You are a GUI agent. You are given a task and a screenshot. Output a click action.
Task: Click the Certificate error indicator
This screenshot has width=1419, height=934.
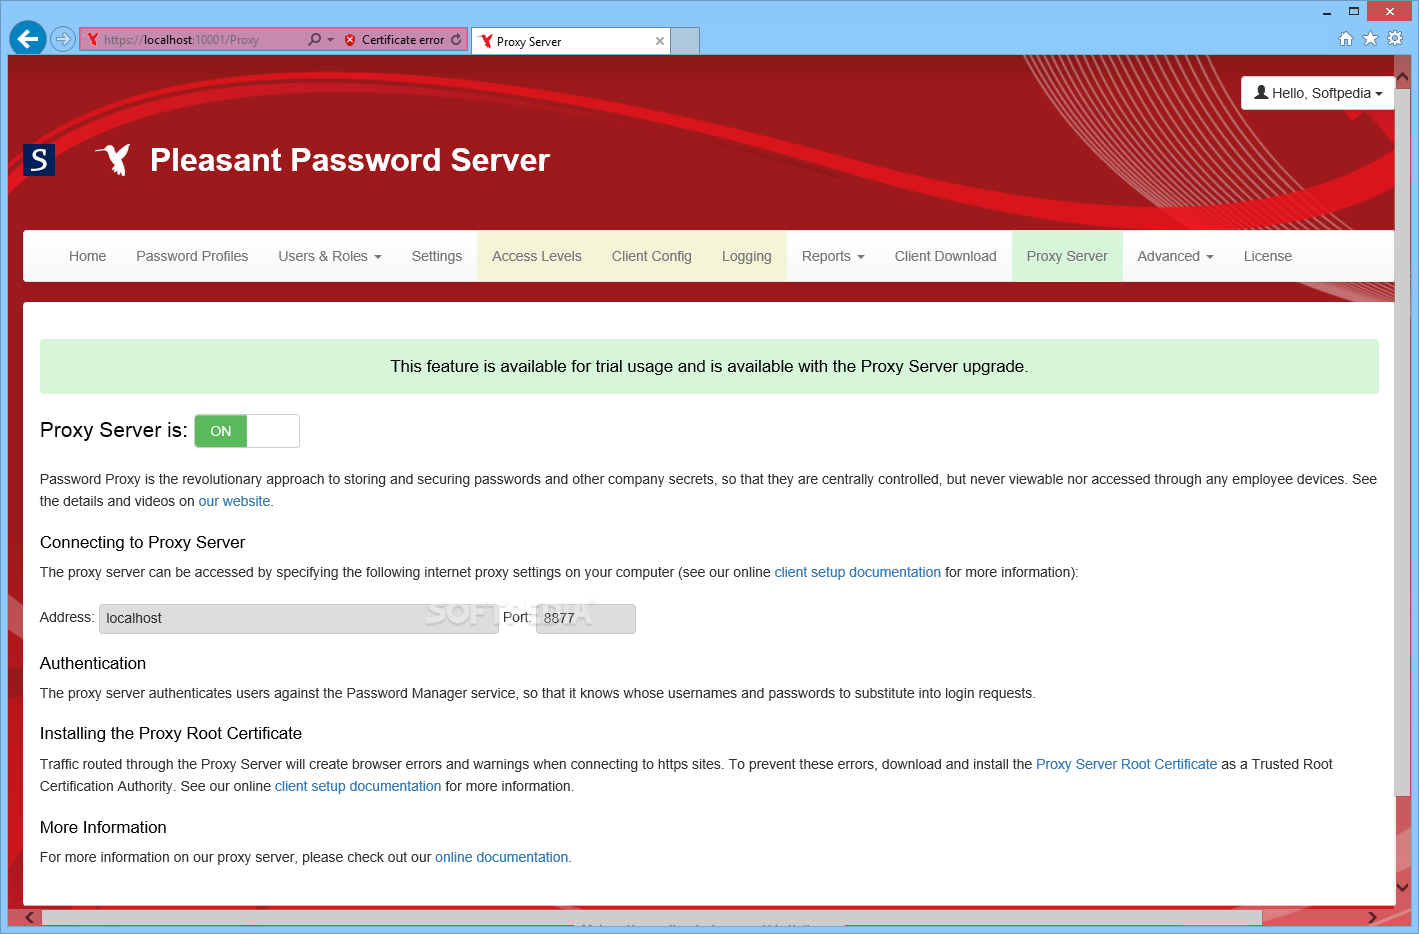point(394,40)
